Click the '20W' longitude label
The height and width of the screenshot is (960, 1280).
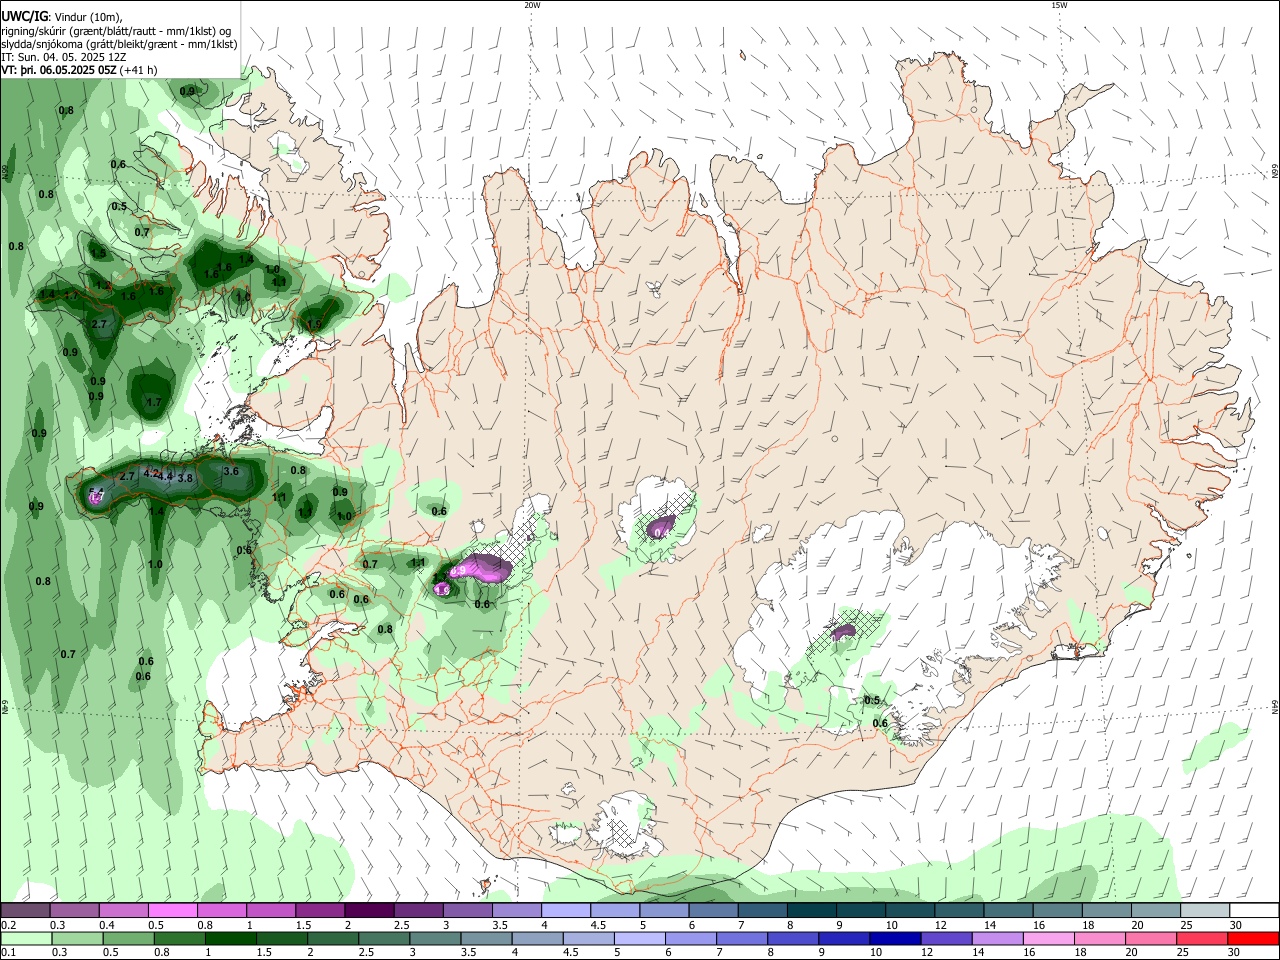532,5
